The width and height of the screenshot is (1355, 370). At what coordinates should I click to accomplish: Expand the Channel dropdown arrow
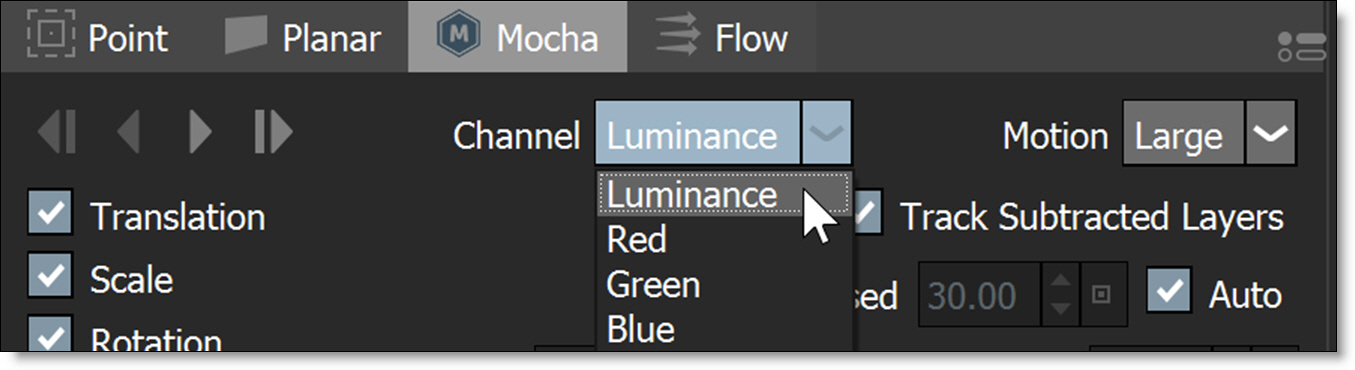pos(827,133)
